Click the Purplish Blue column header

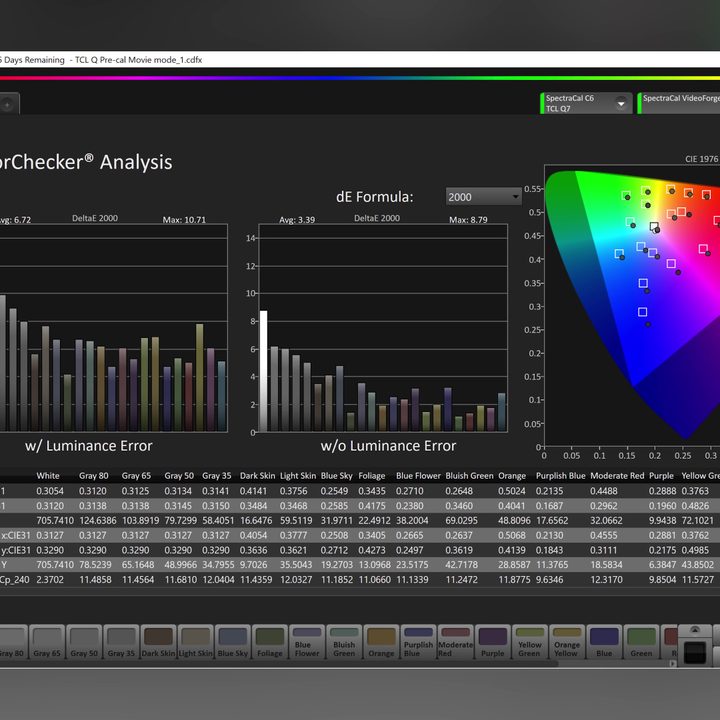(x=561, y=476)
